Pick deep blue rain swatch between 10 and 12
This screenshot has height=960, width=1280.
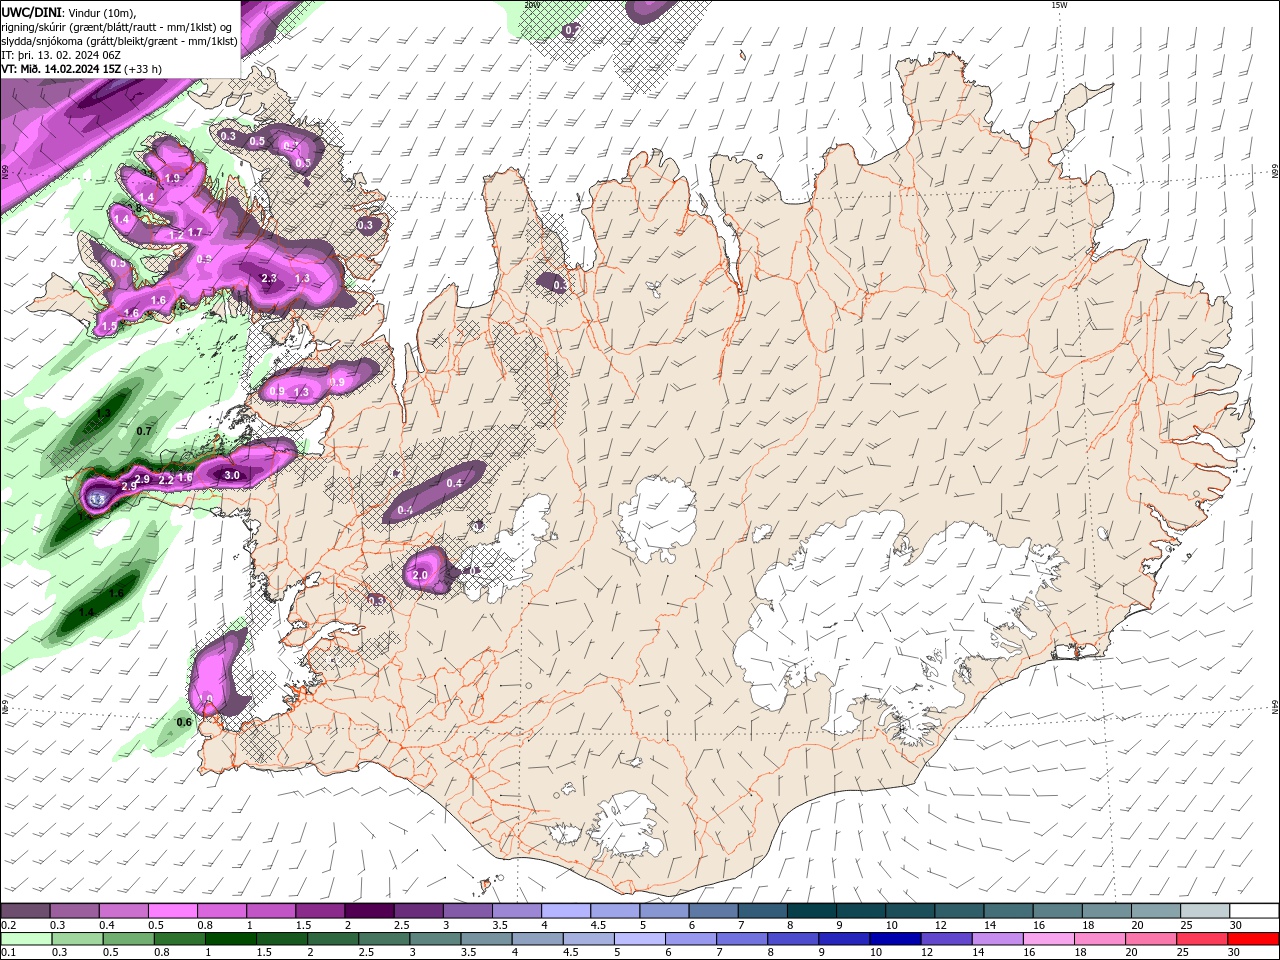pyautogui.click(x=894, y=939)
